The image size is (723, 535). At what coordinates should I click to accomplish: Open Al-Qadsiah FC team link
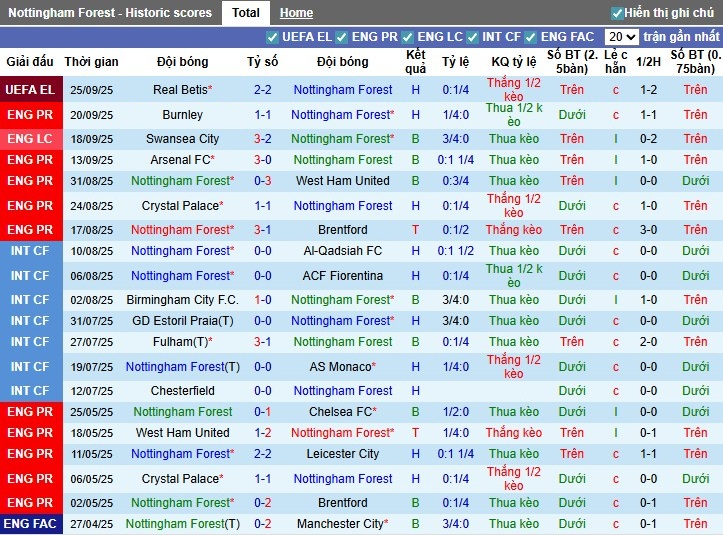pos(343,251)
